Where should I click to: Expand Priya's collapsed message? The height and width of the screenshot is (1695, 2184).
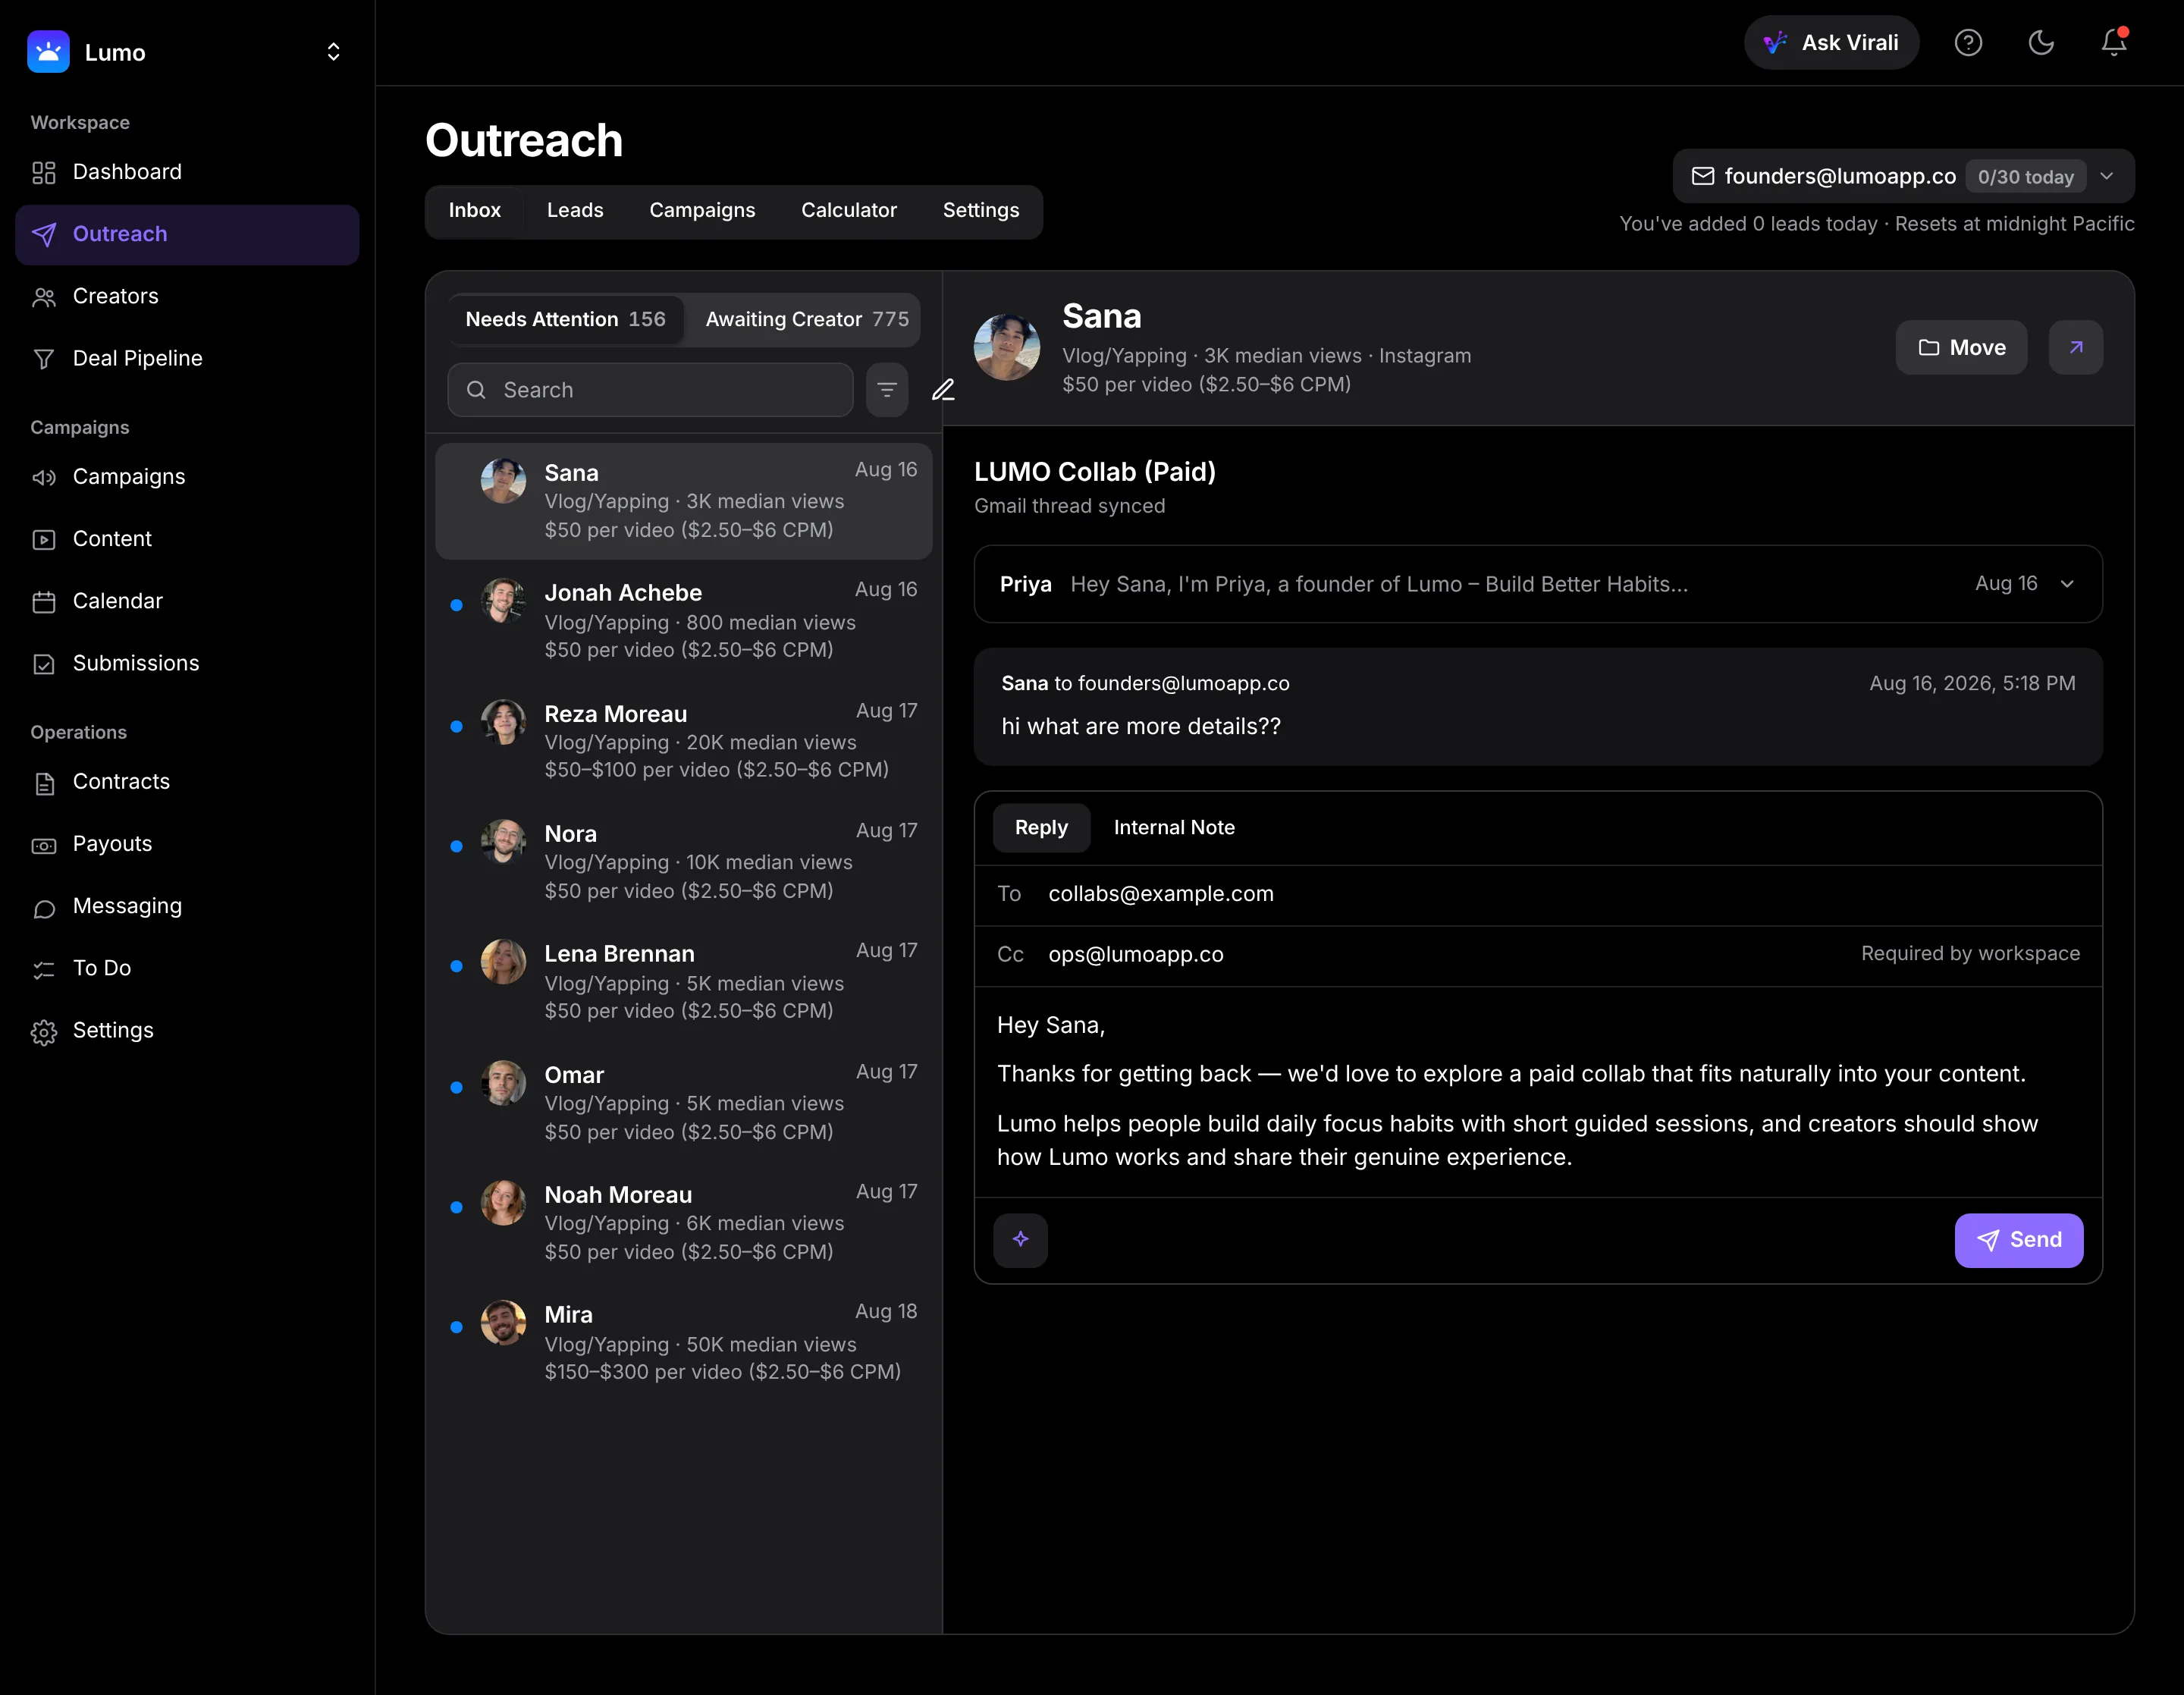[1538, 584]
